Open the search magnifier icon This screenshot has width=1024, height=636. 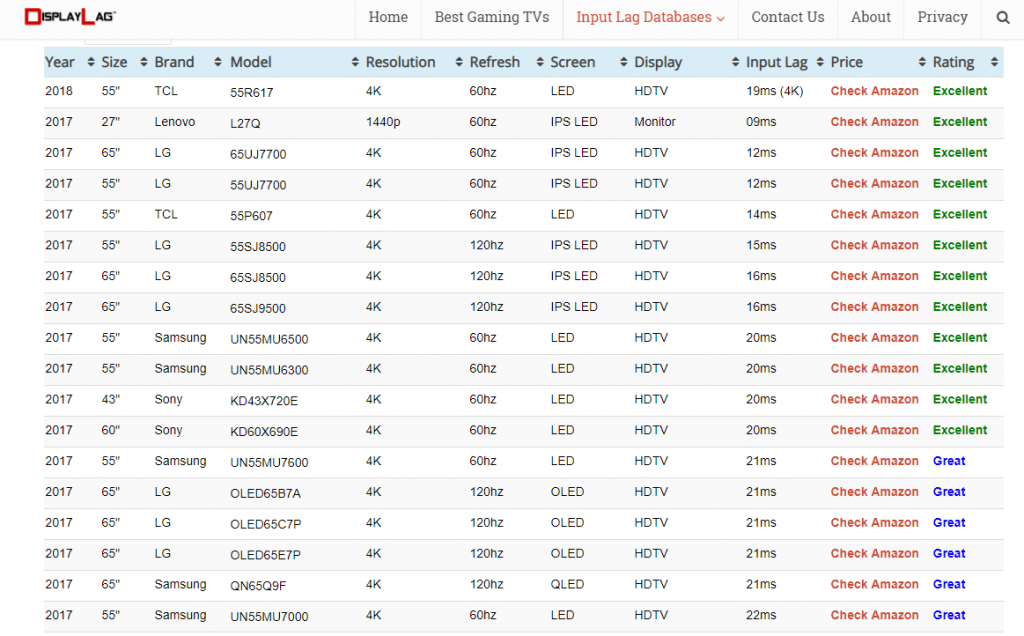point(1003,18)
